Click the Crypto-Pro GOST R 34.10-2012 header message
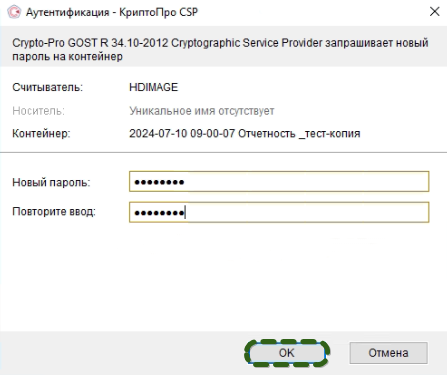Viewport: 447px width, 375px height. (220, 49)
